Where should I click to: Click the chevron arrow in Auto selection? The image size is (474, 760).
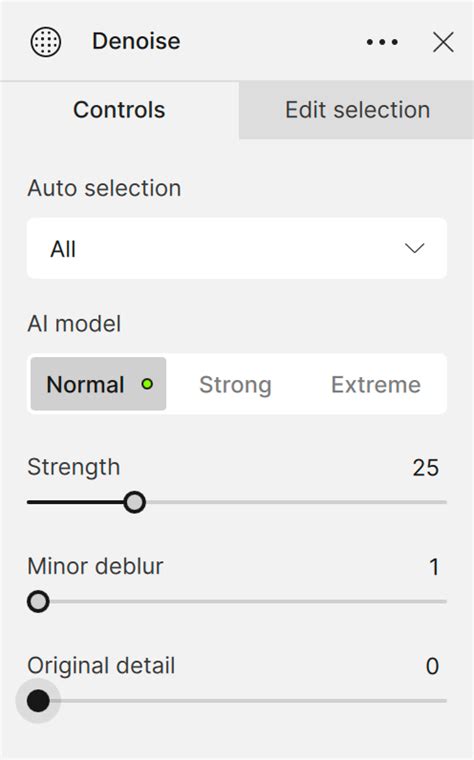(414, 249)
